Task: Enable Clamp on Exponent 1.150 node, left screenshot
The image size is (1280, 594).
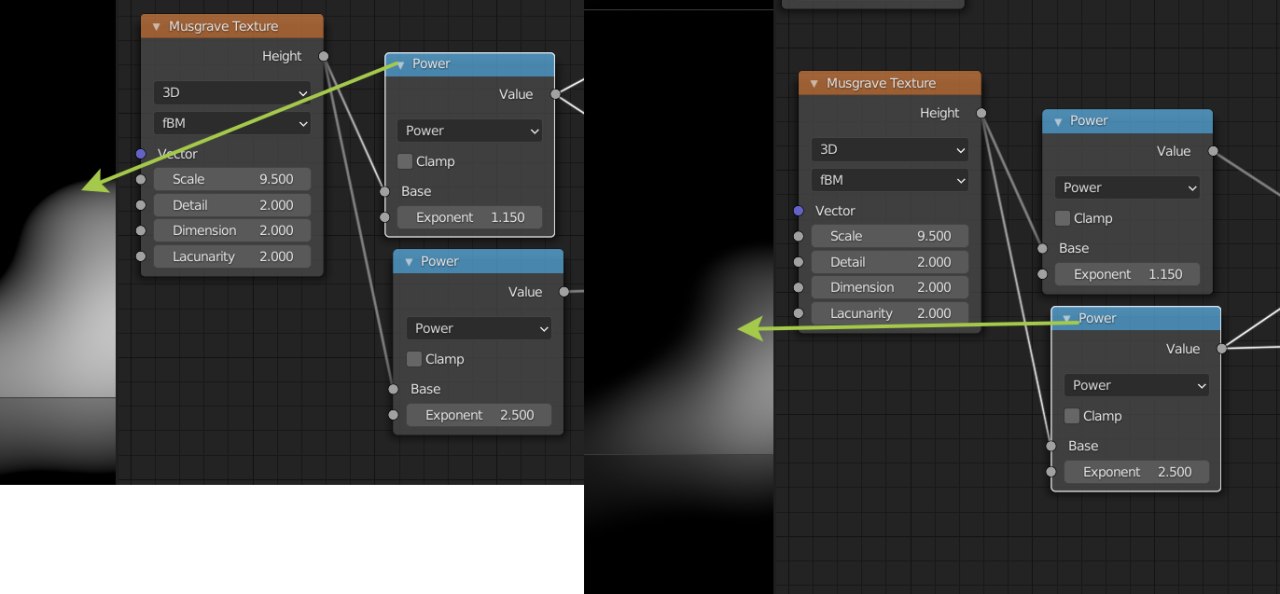Action: click(x=405, y=161)
